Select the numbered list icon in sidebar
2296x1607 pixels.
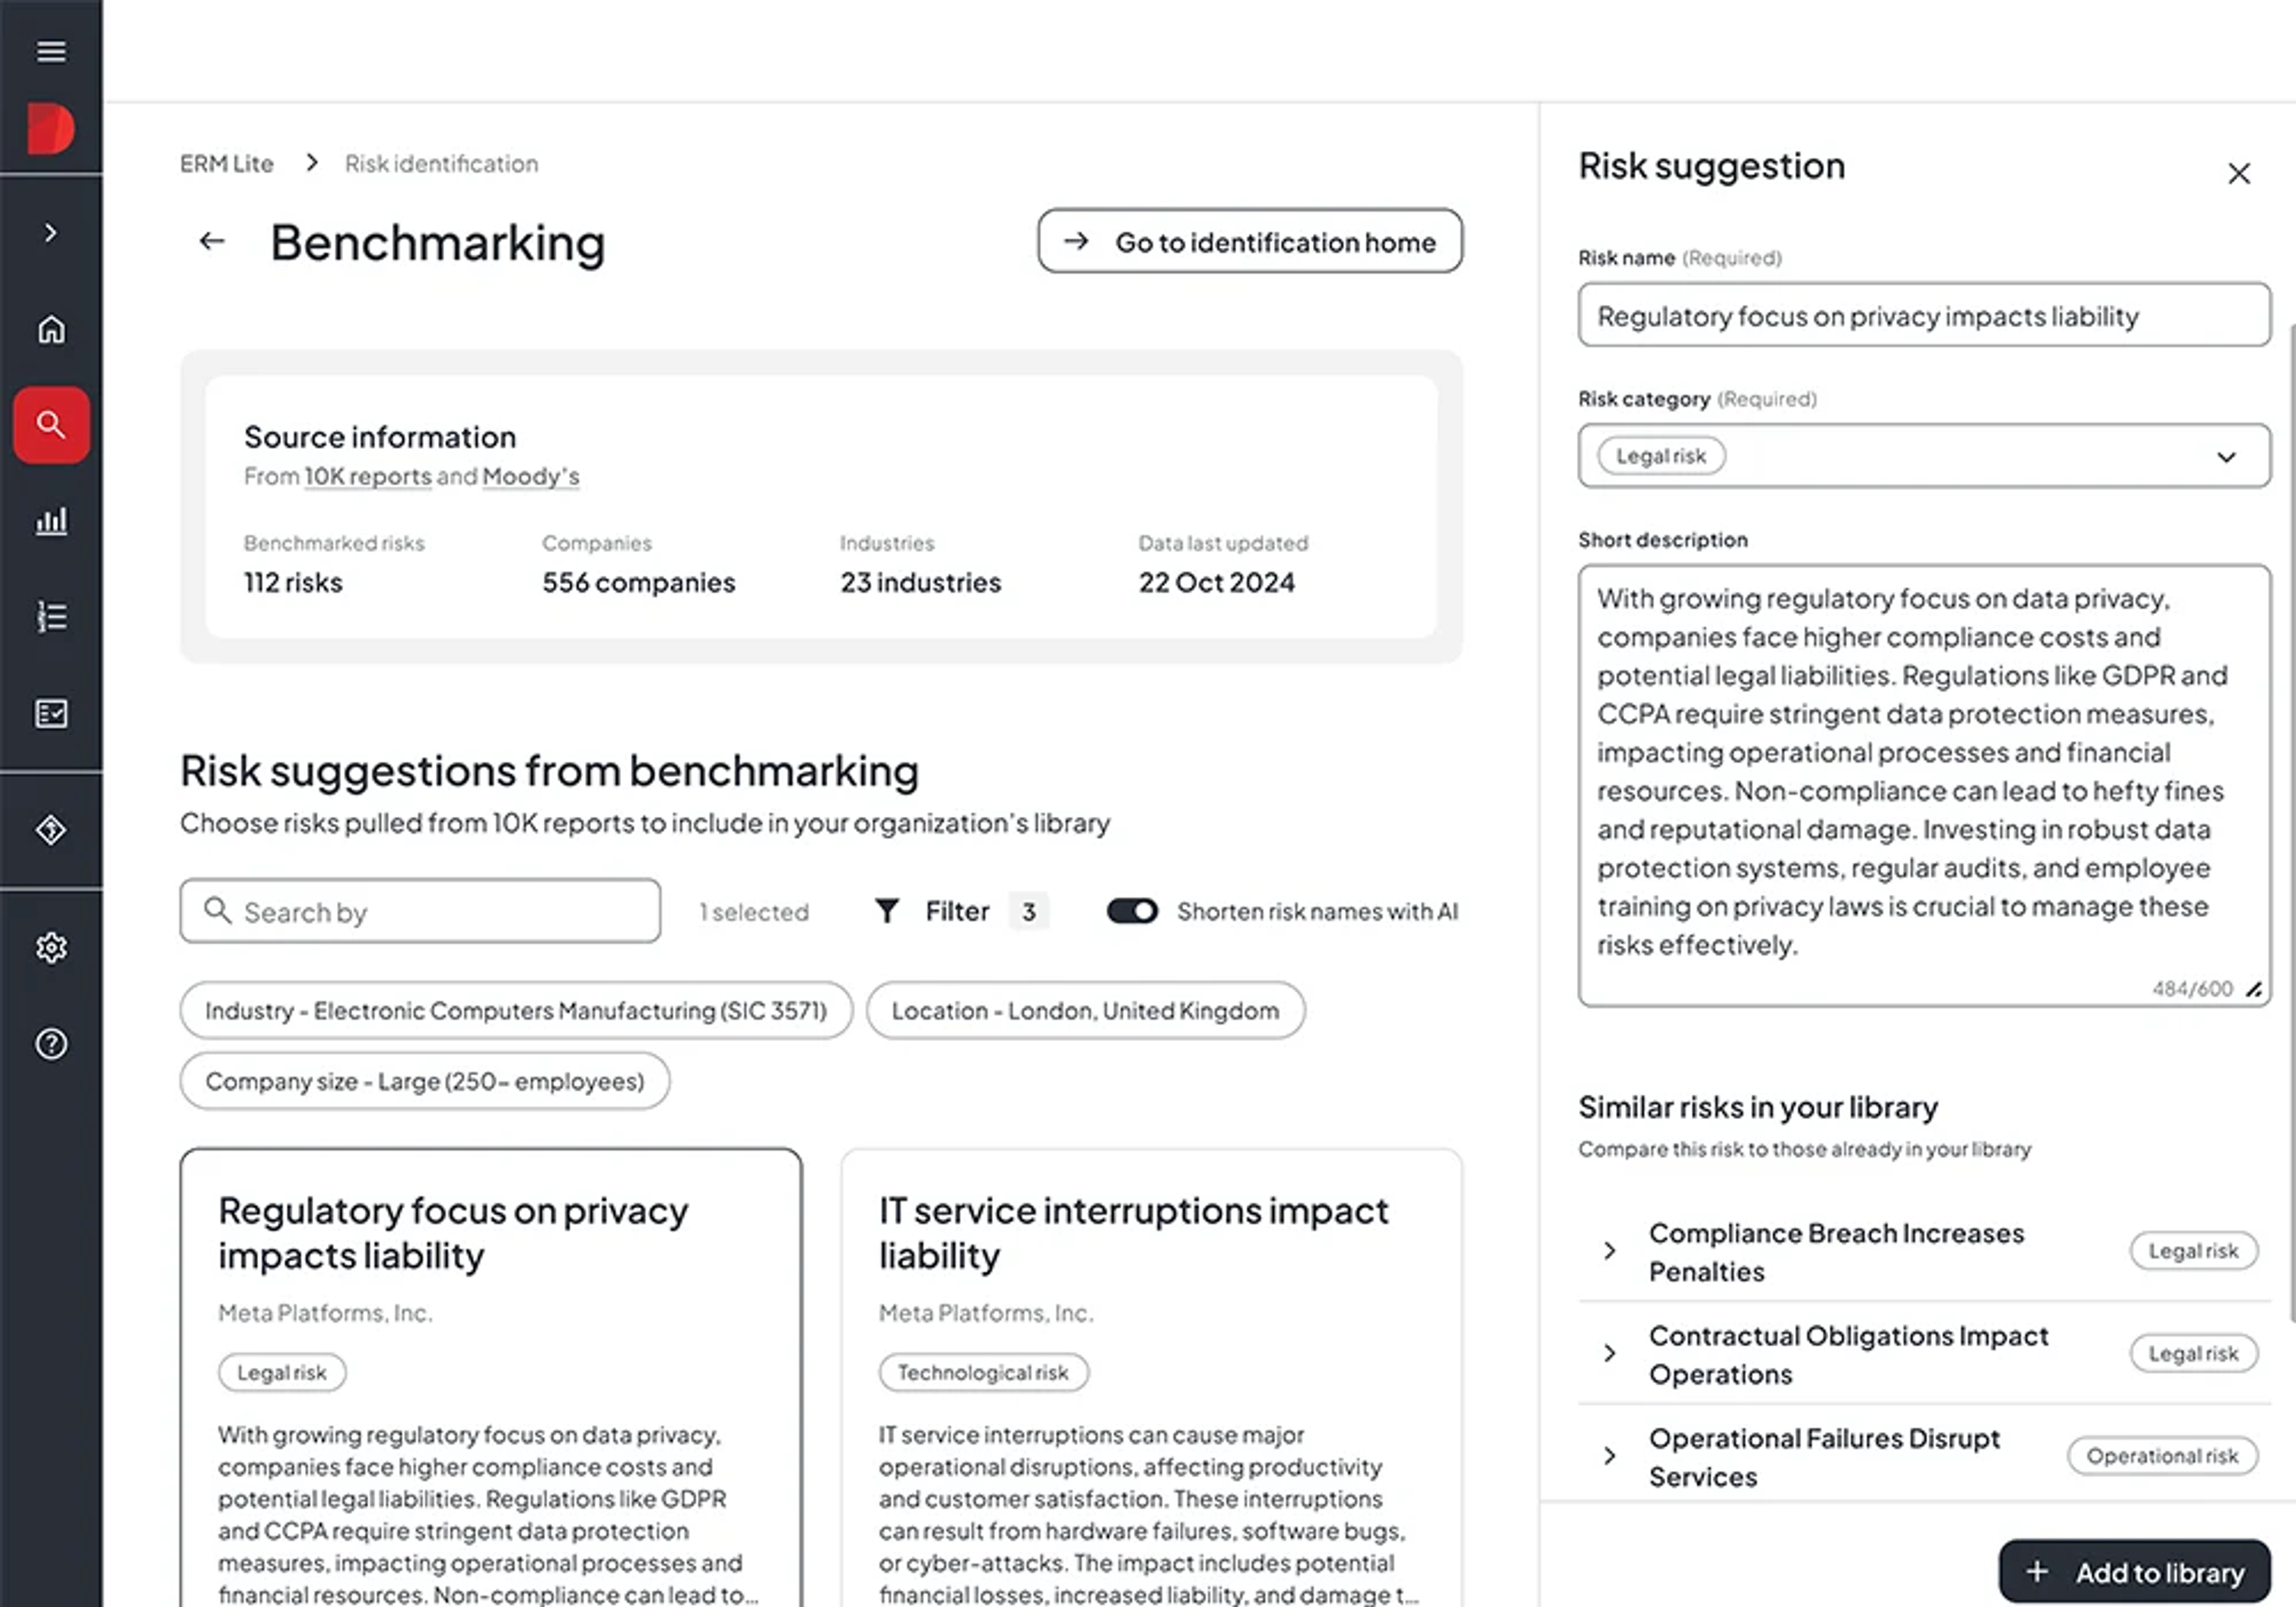51,616
